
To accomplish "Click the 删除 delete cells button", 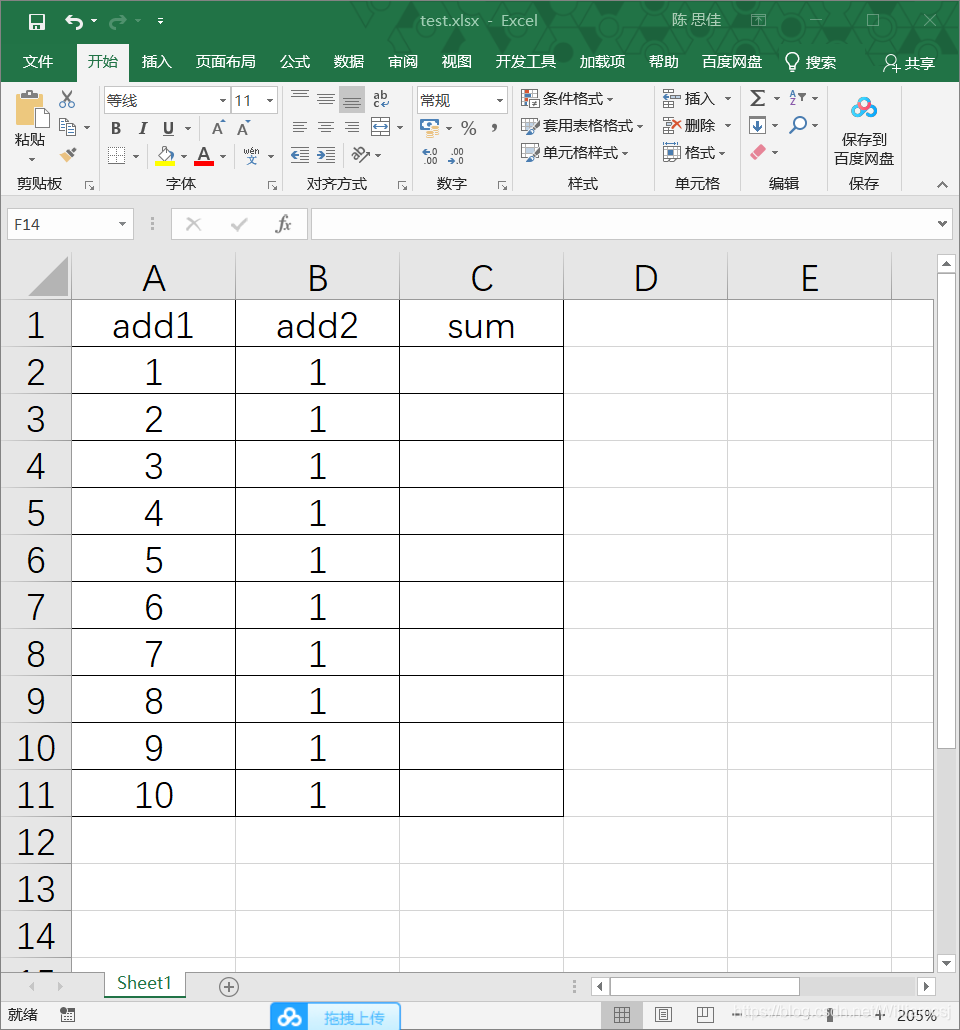I will click(x=697, y=125).
